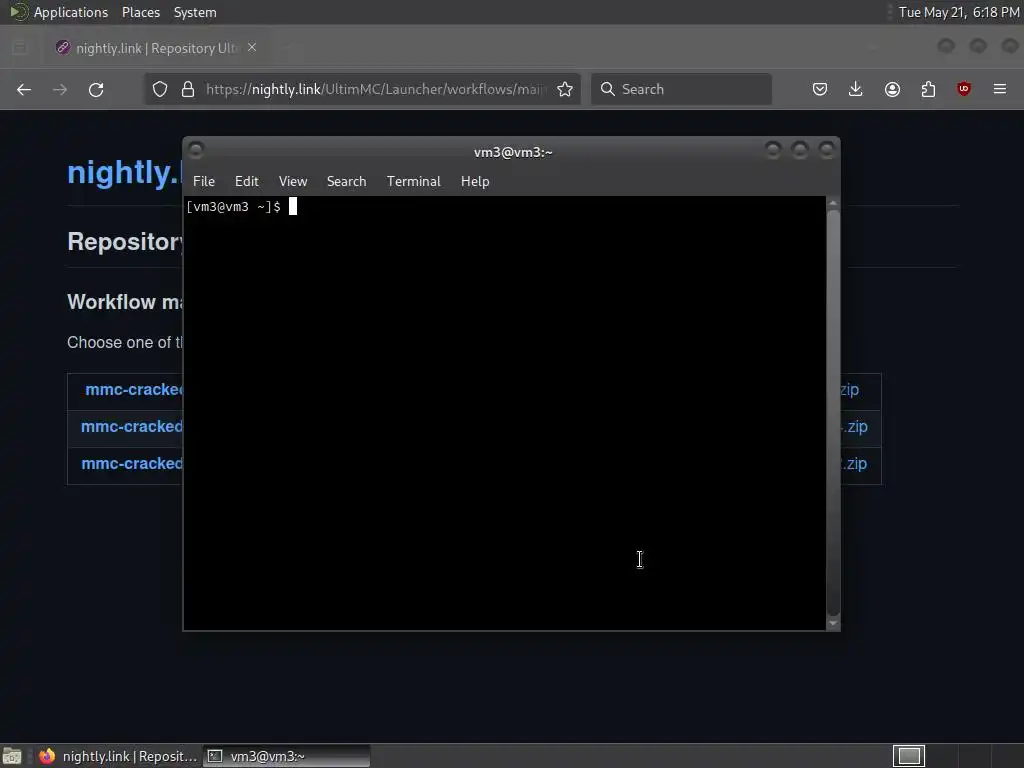
Task: Open third mmc-cracked download link
Action: coord(132,464)
